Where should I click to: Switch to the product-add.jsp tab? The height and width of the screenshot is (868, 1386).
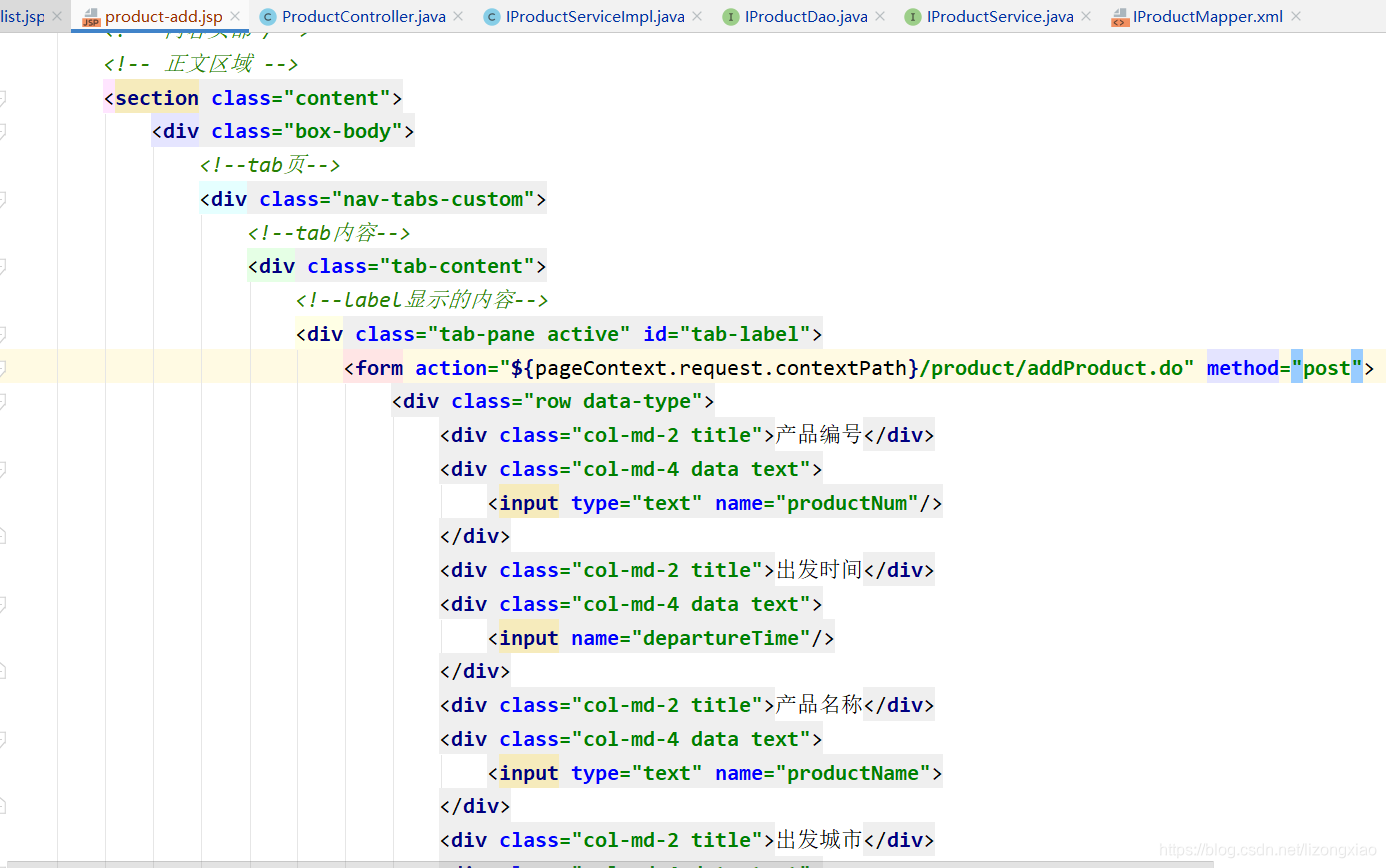[162, 17]
